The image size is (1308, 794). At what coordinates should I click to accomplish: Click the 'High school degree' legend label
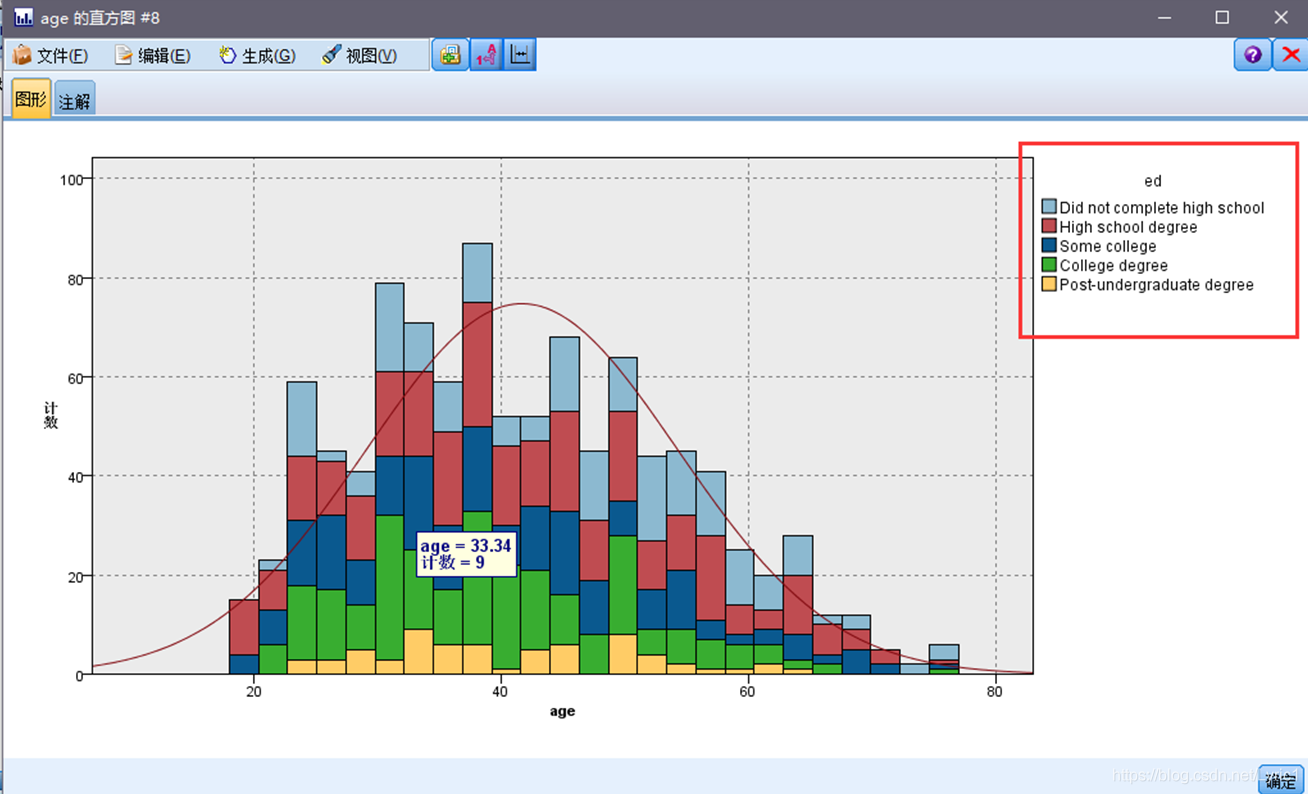click(1128, 227)
